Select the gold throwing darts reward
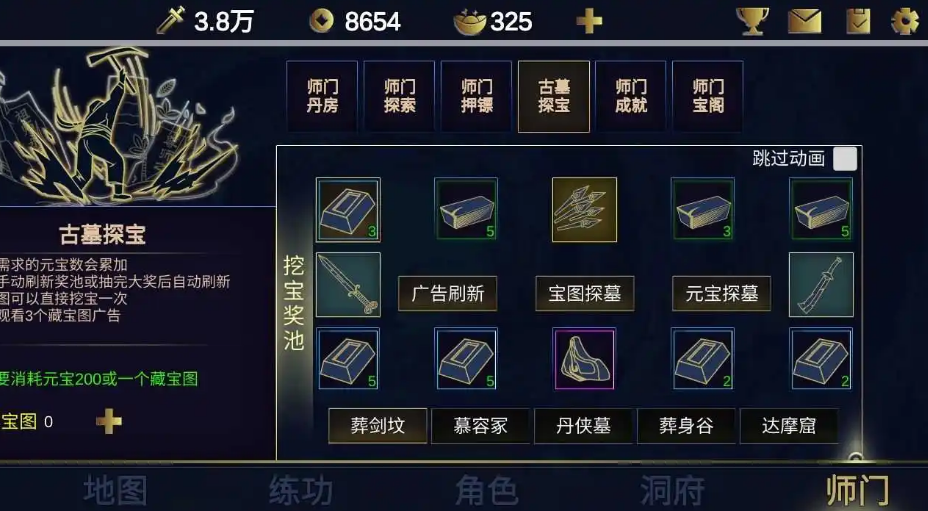Viewport: 928px width, 511px height. (584, 210)
